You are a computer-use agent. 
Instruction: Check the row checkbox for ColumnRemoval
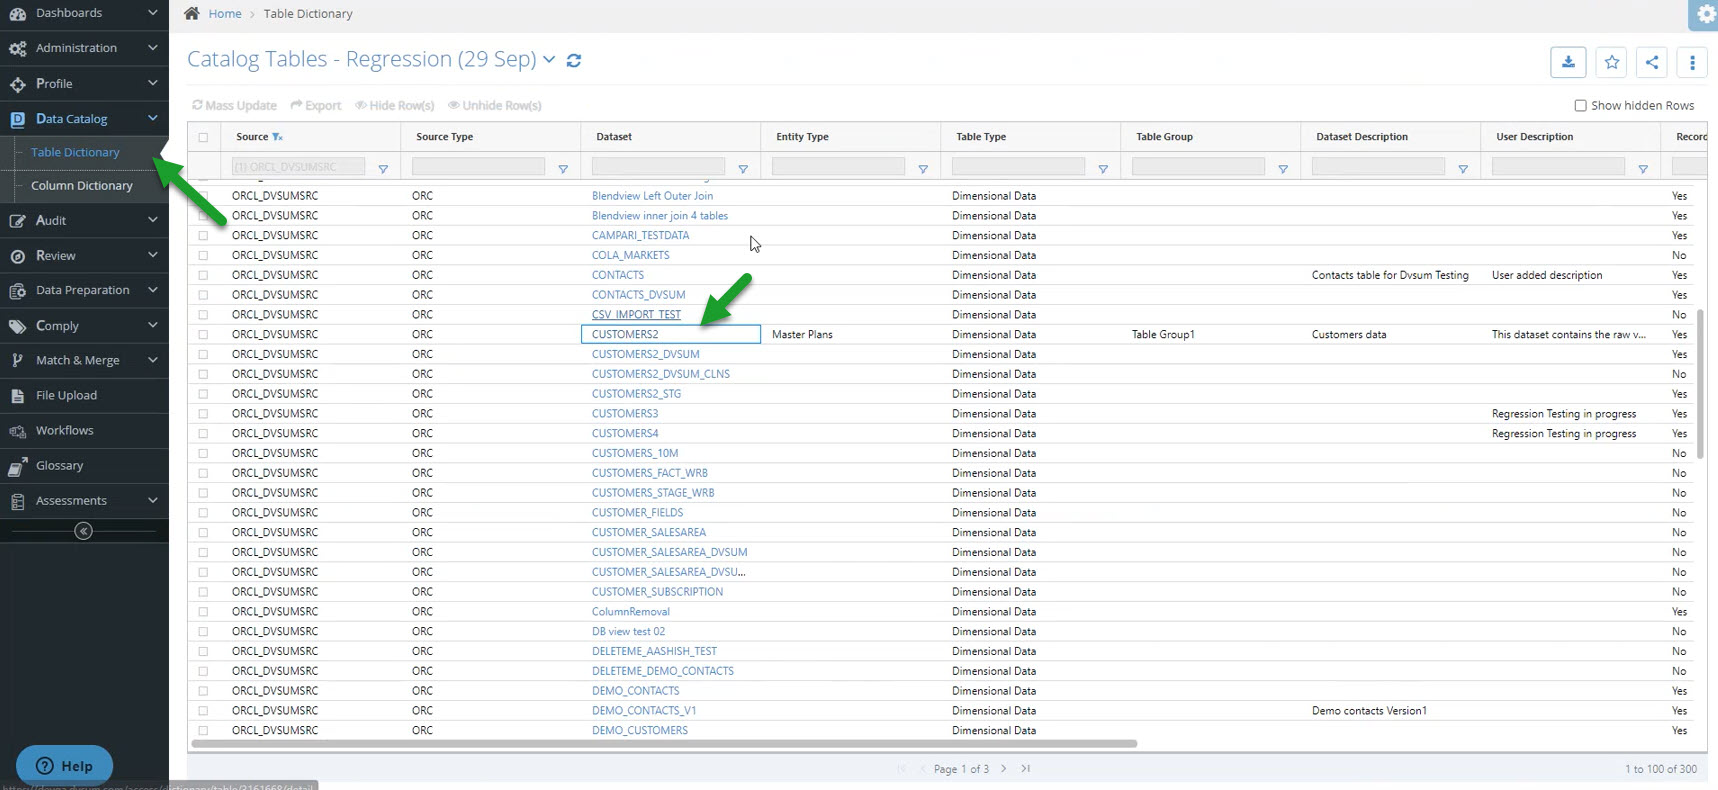click(x=203, y=612)
